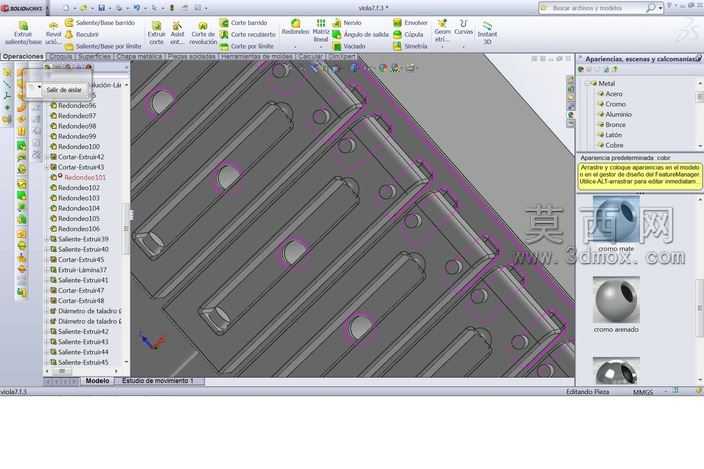Click the search magnifier icon
The image size is (704, 469).
click(x=651, y=8)
